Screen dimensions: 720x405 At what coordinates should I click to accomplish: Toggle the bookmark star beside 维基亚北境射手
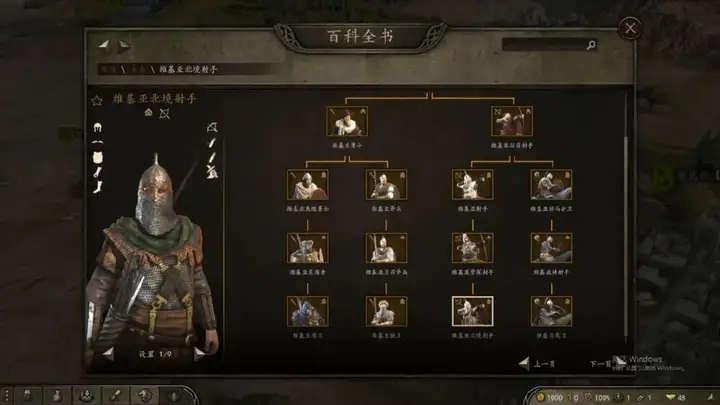pyautogui.click(x=96, y=101)
